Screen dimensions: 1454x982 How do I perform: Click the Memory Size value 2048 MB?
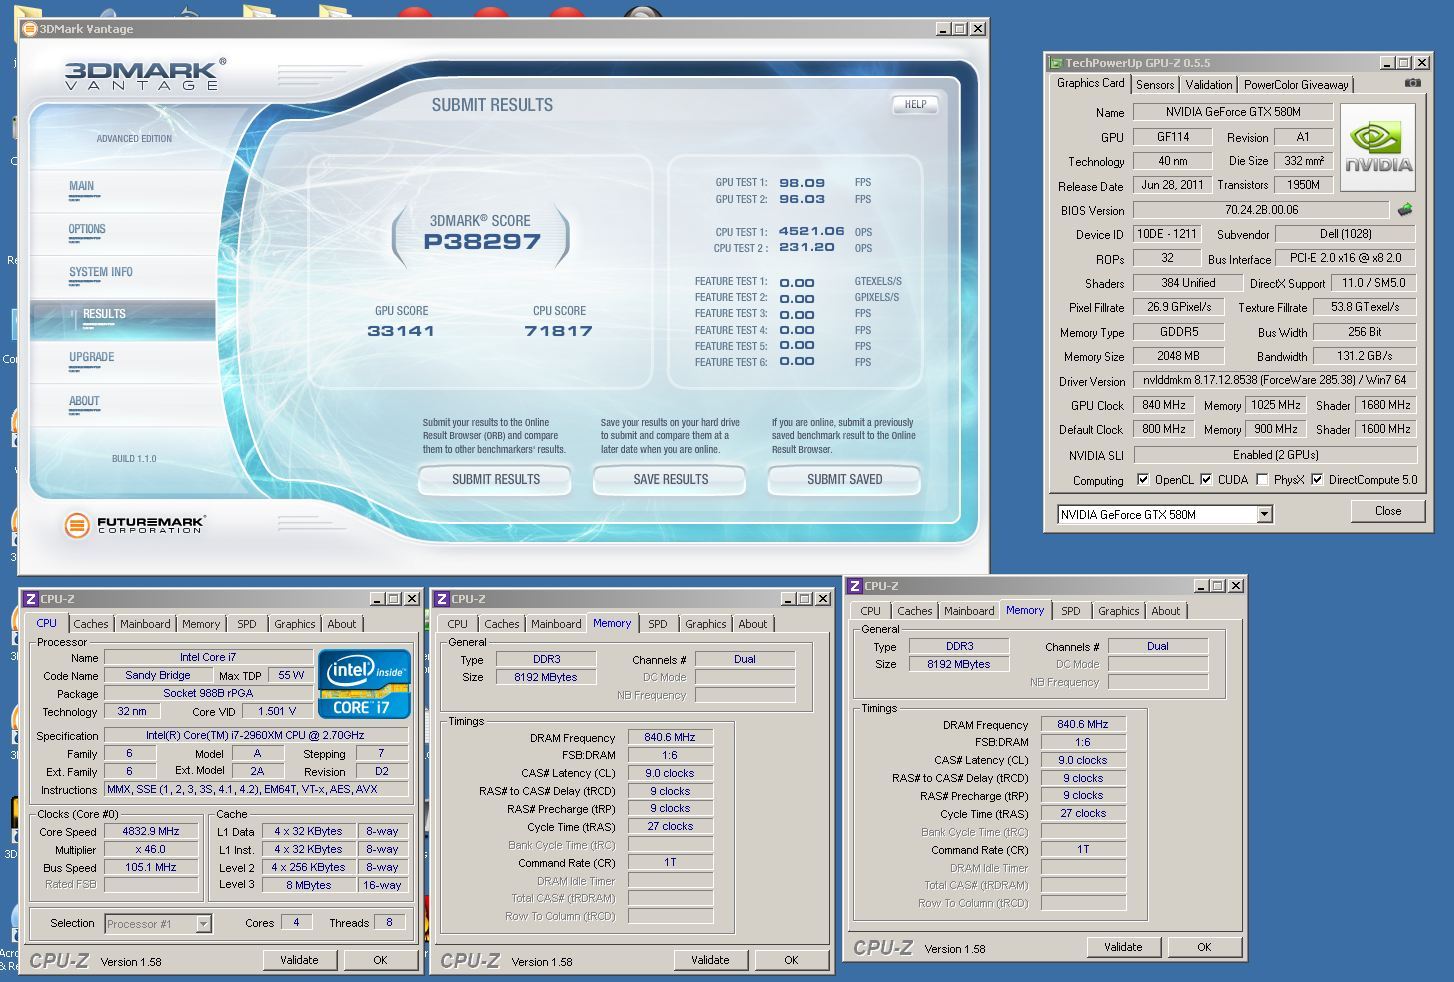pyautogui.click(x=1178, y=356)
